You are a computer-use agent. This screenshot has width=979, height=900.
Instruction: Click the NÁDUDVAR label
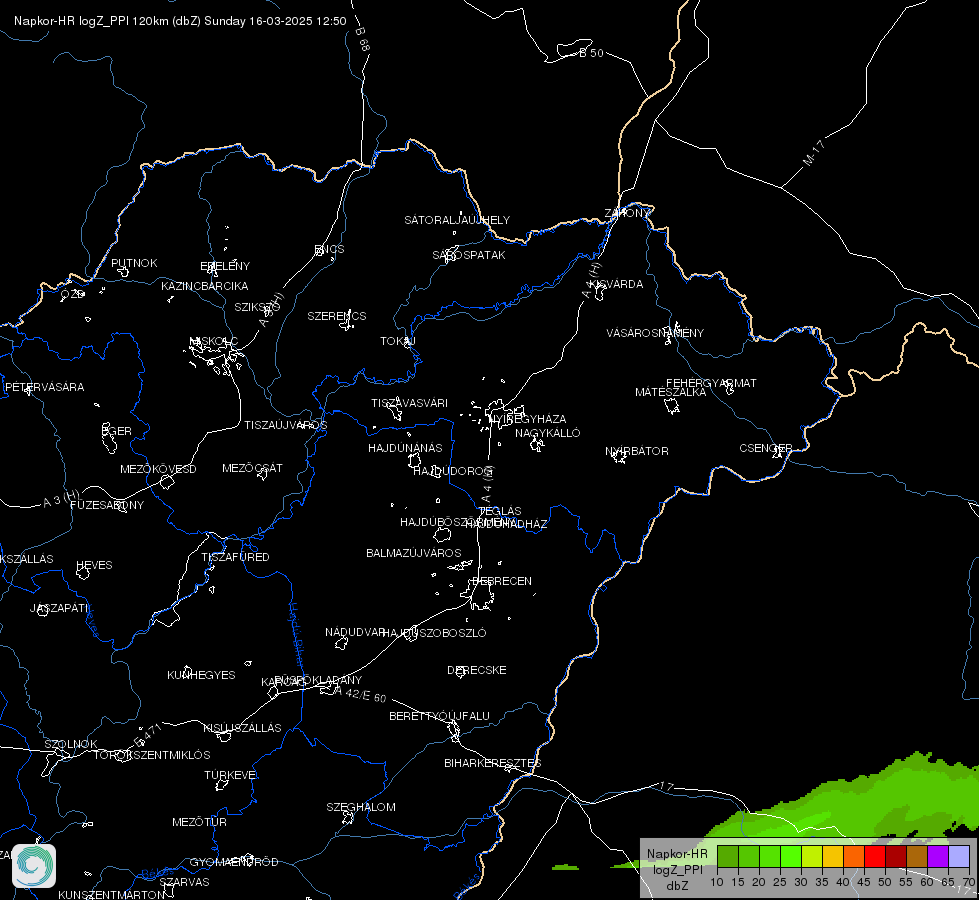[x=355, y=632]
